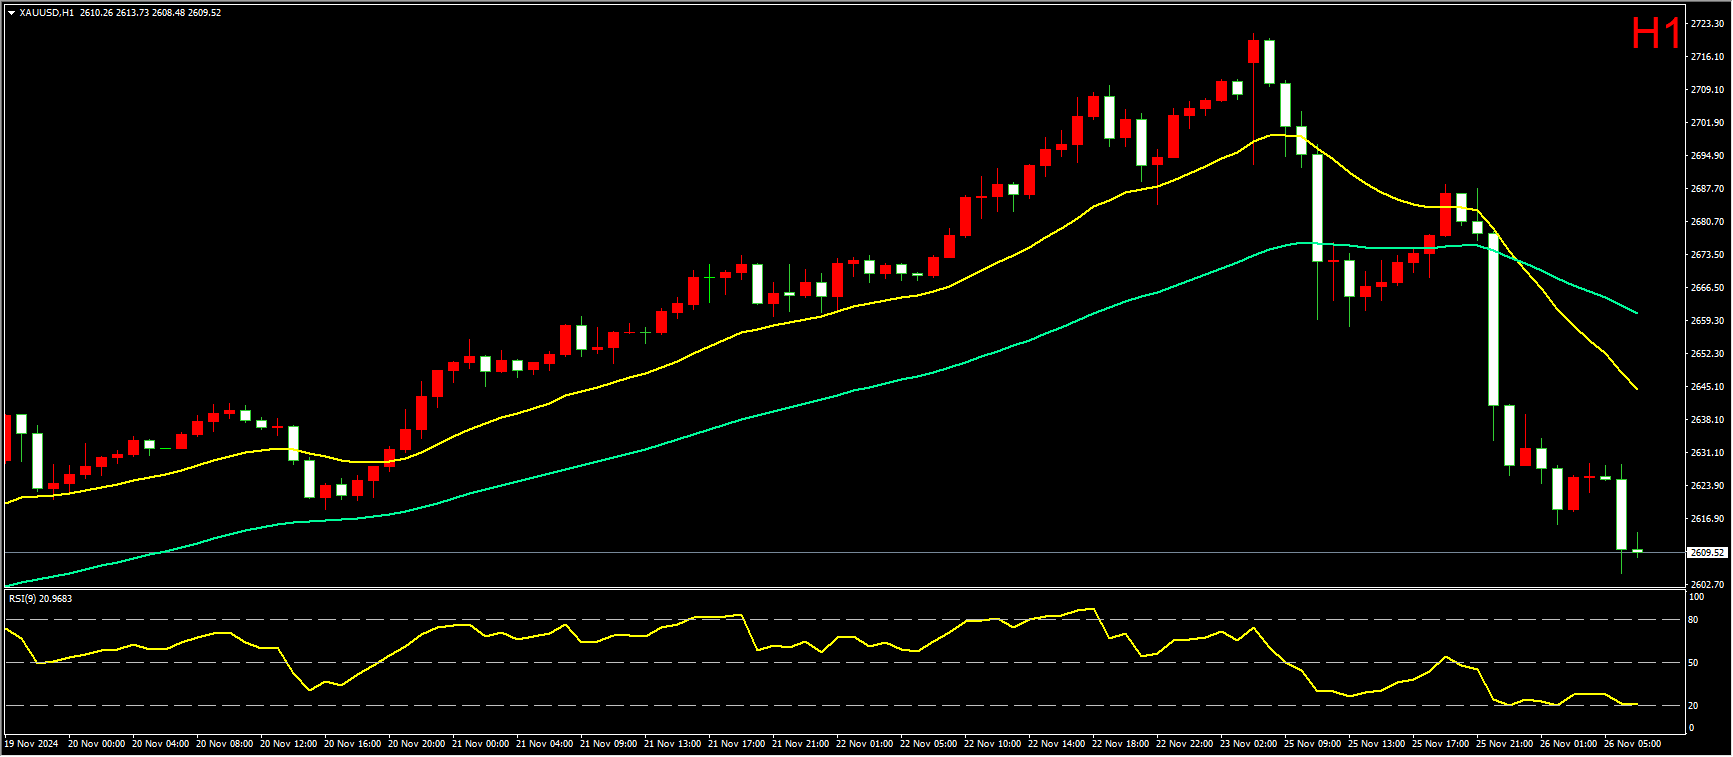
Task: Click the XAUUSD,H1 symbol title
Action: point(46,13)
